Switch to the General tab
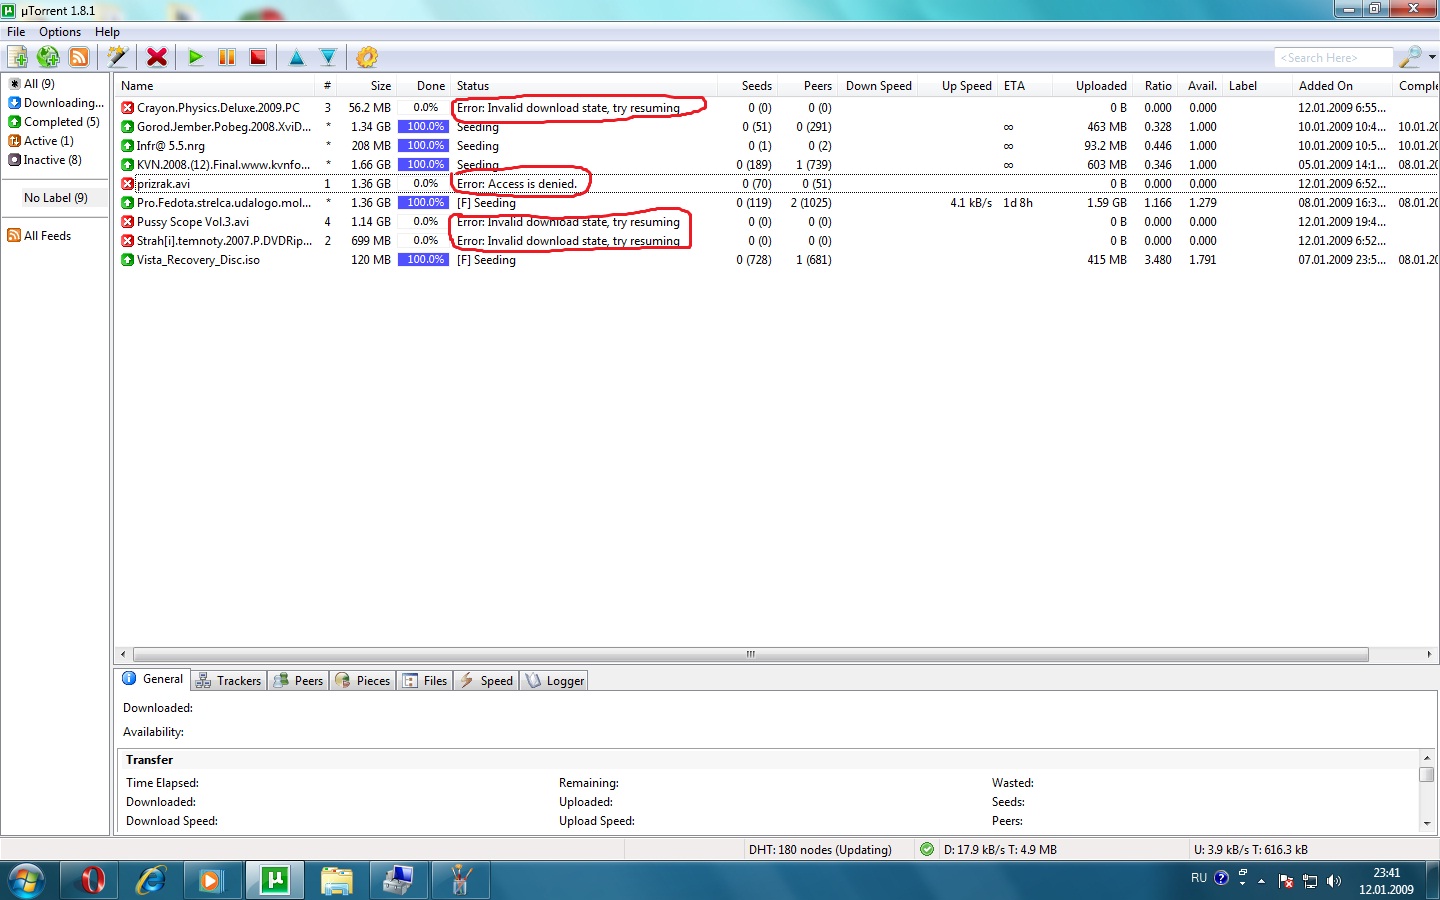Image resolution: width=1440 pixels, height=900 pixels. coord(153,679)
